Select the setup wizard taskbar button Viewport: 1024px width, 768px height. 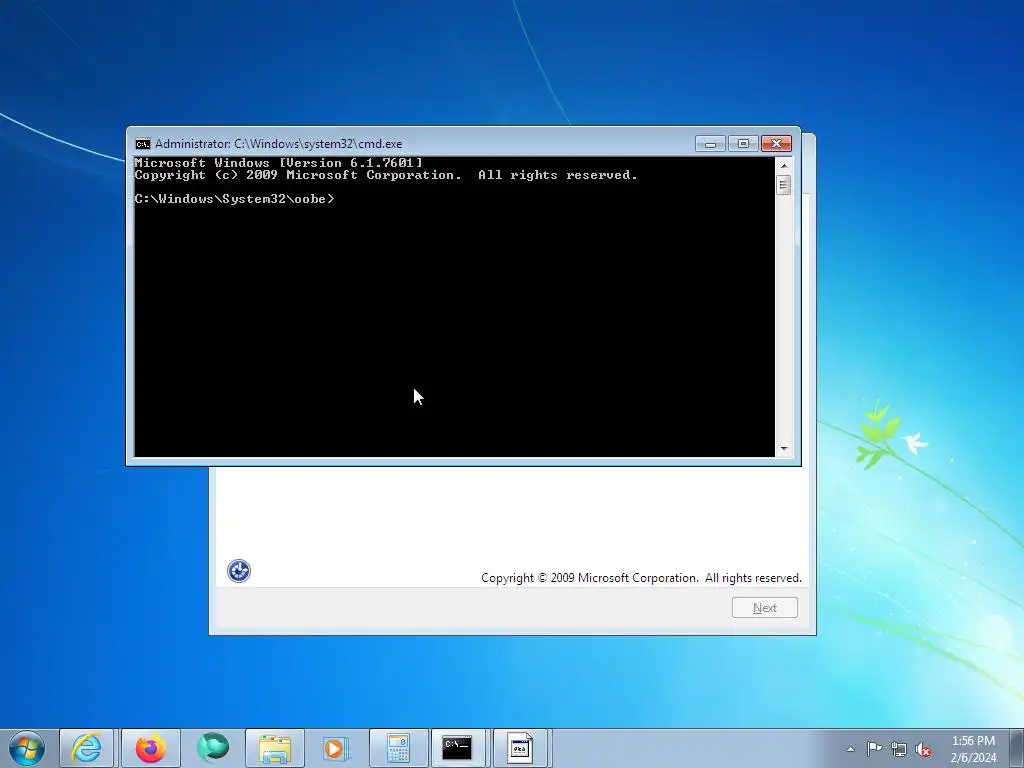(520, 748)
